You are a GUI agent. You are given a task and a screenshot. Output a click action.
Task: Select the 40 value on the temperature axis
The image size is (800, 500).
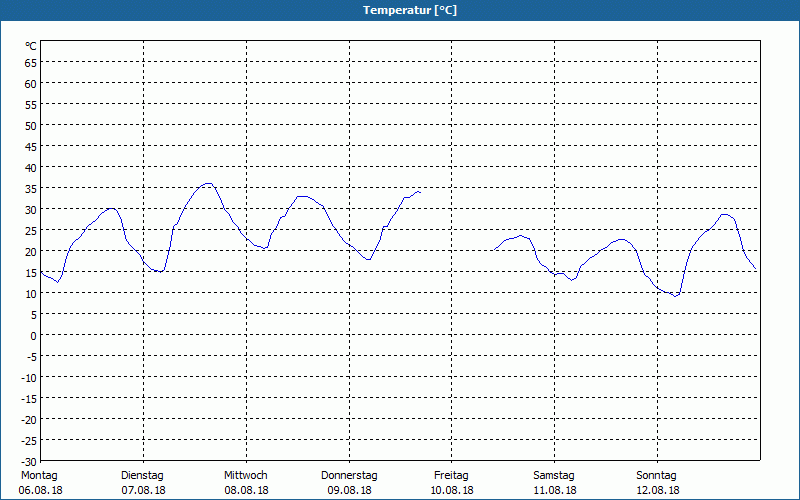coord(31,168)
